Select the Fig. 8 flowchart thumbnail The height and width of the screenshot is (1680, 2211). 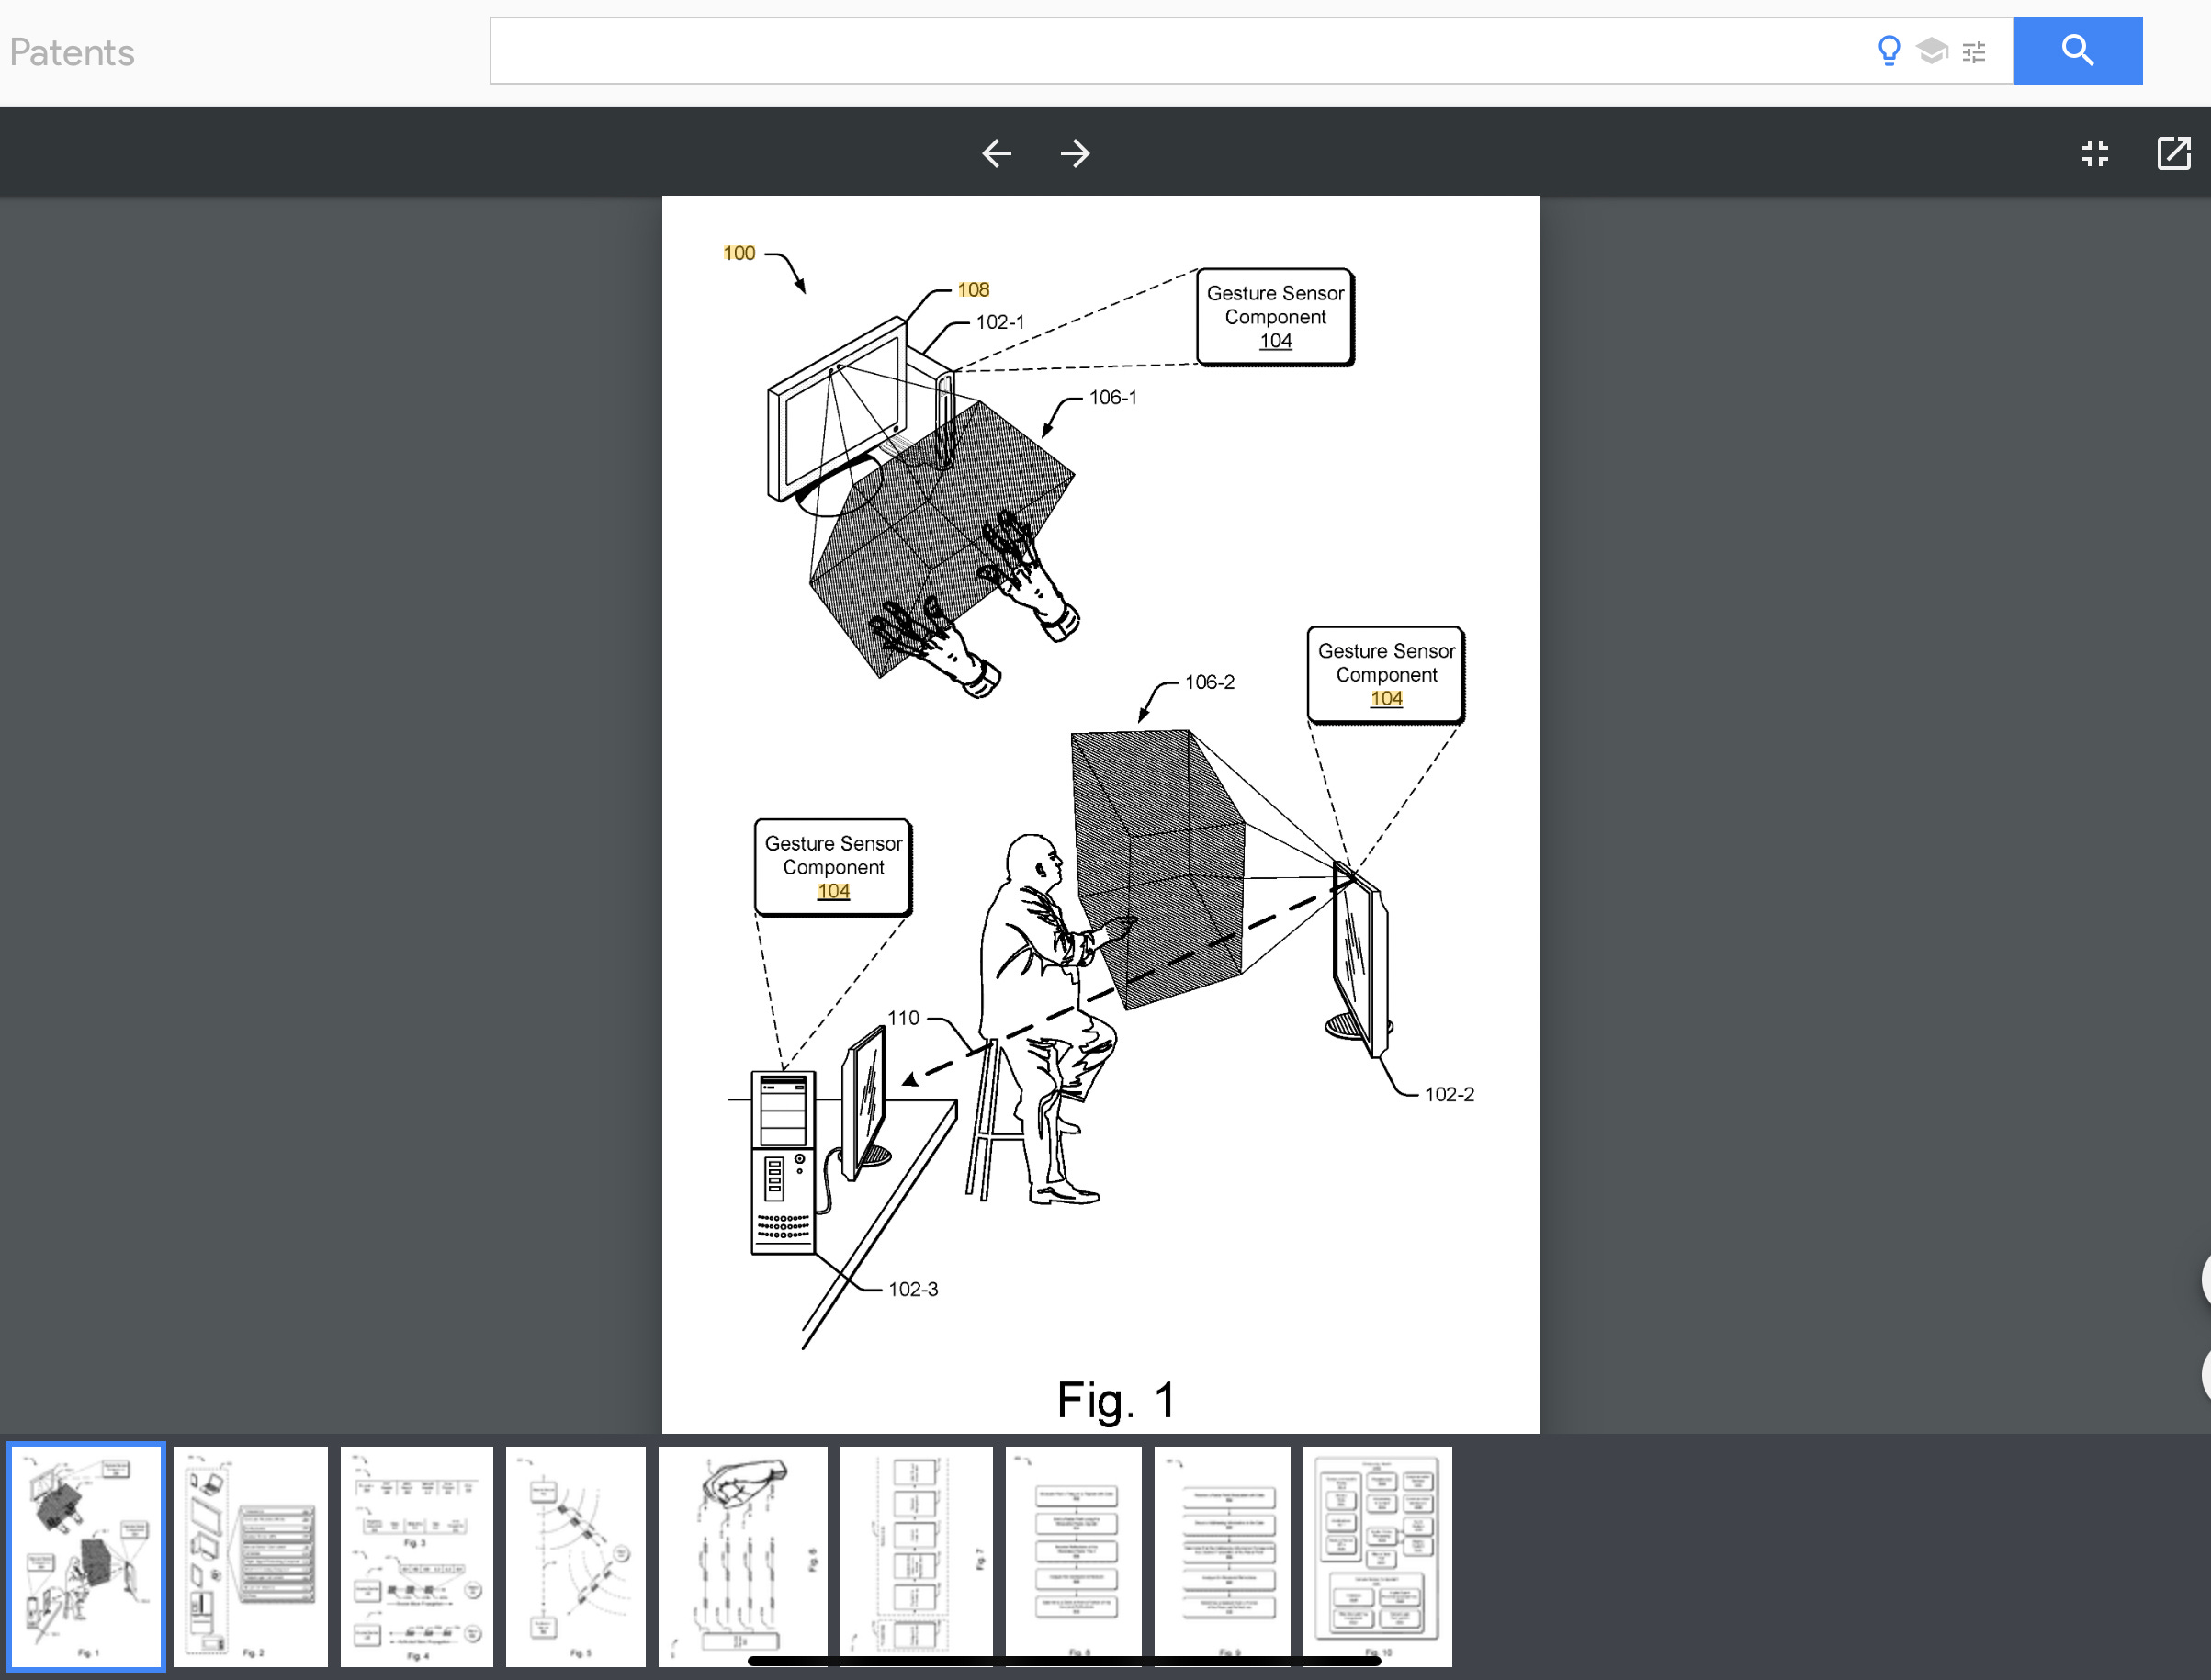tap(1073, 1555)
